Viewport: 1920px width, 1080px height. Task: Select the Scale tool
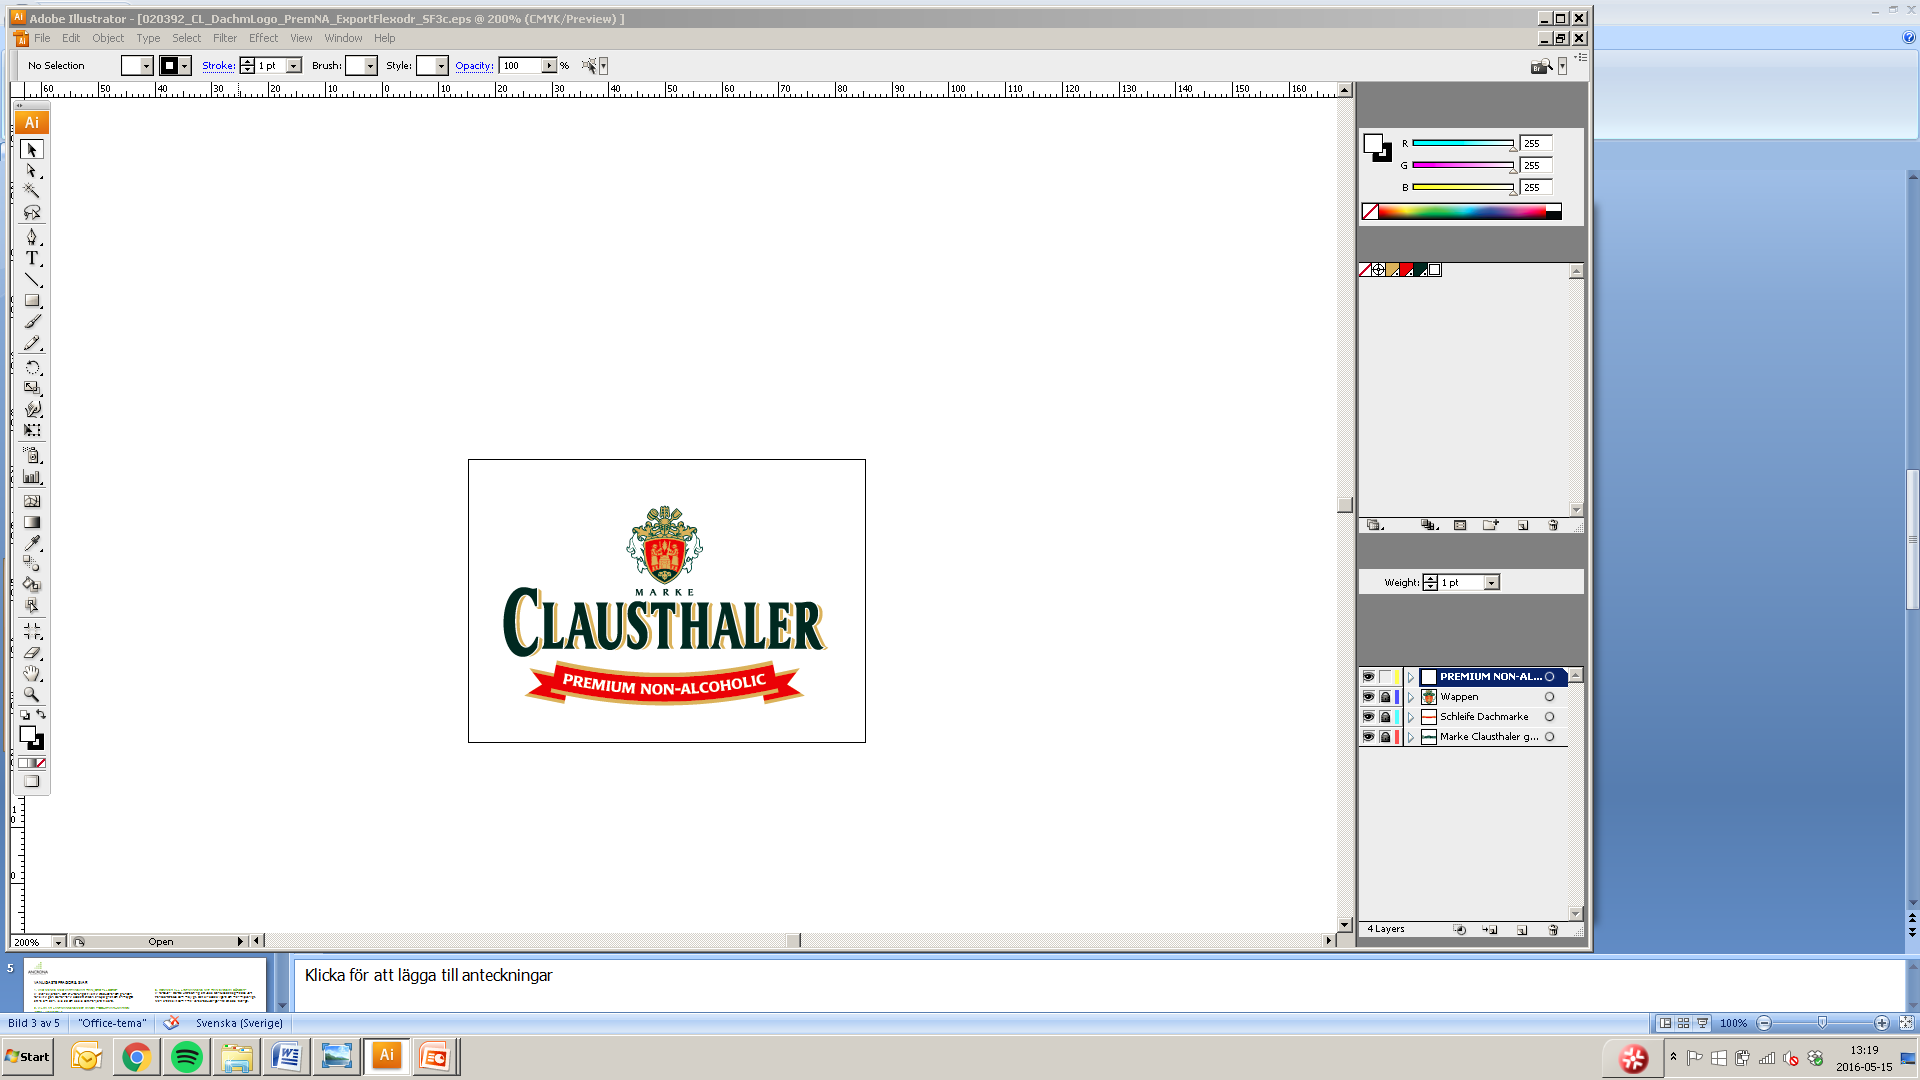[32, 388]
